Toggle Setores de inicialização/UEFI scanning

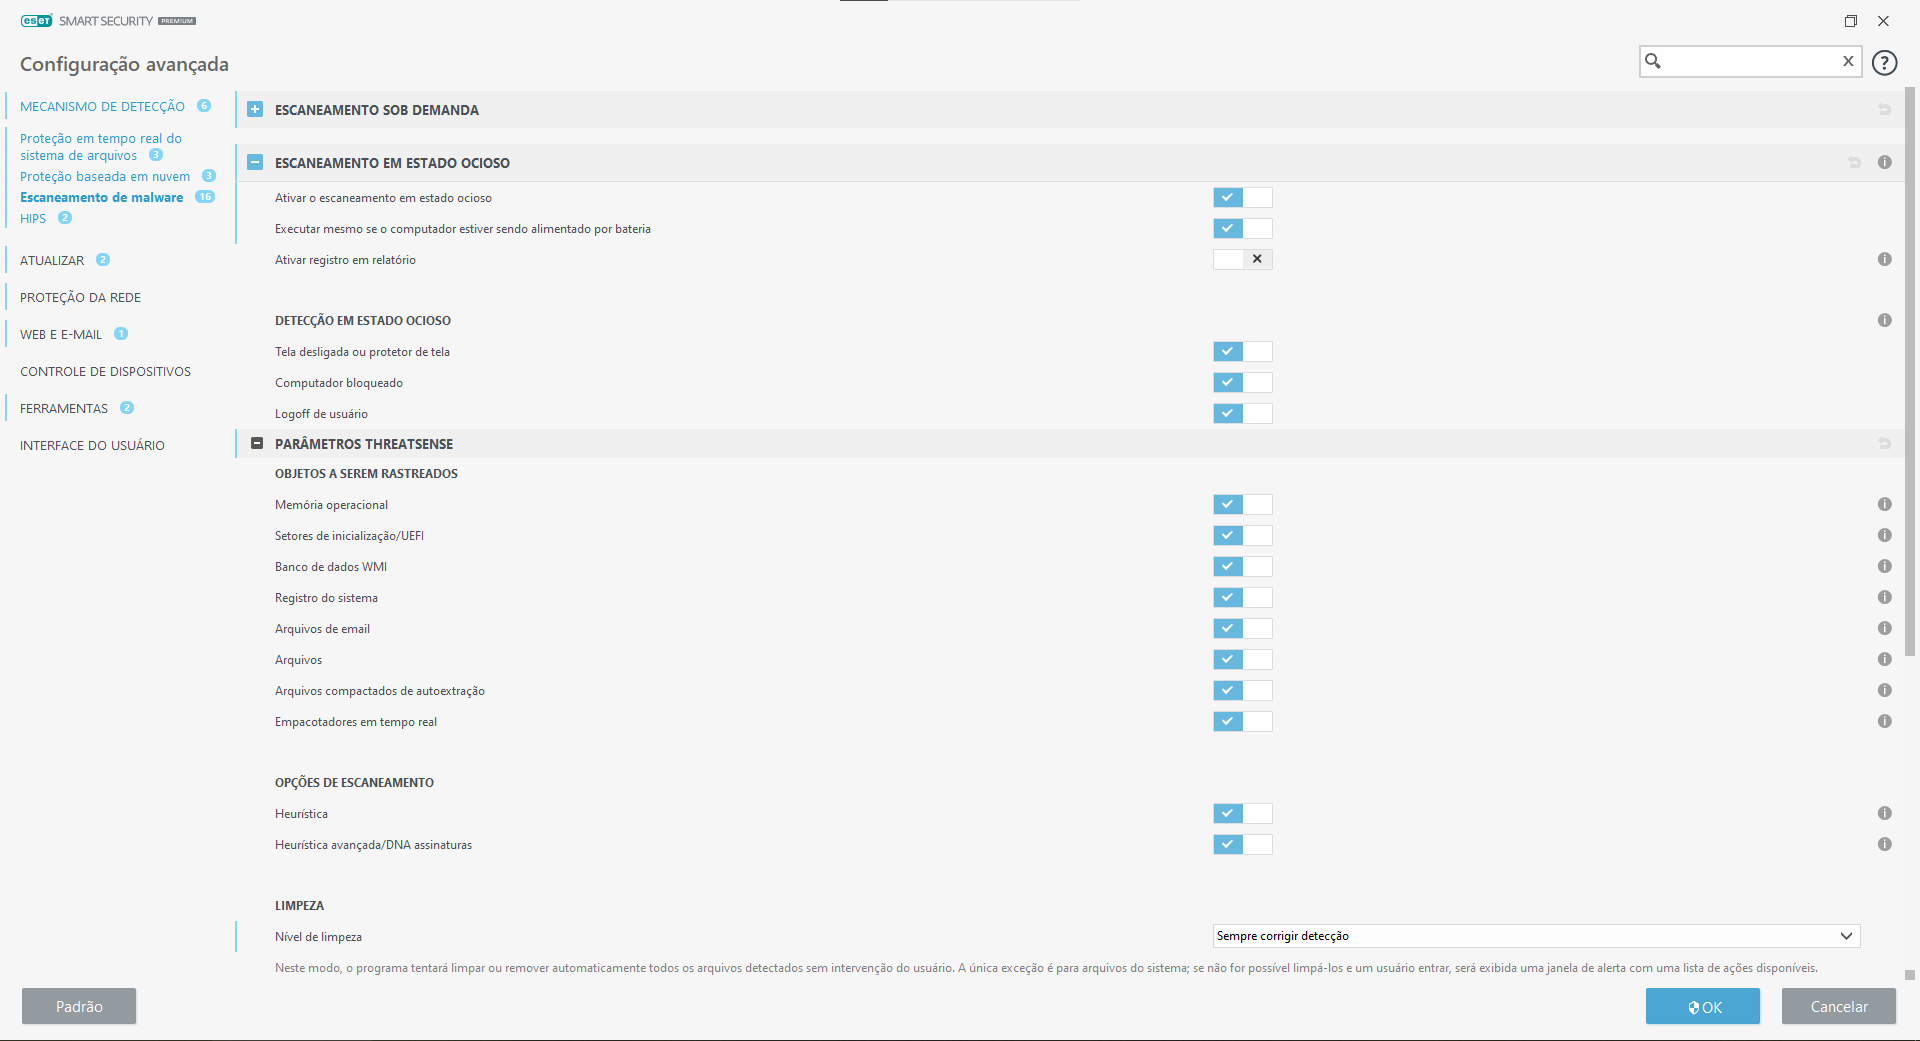pos(1242,535)
